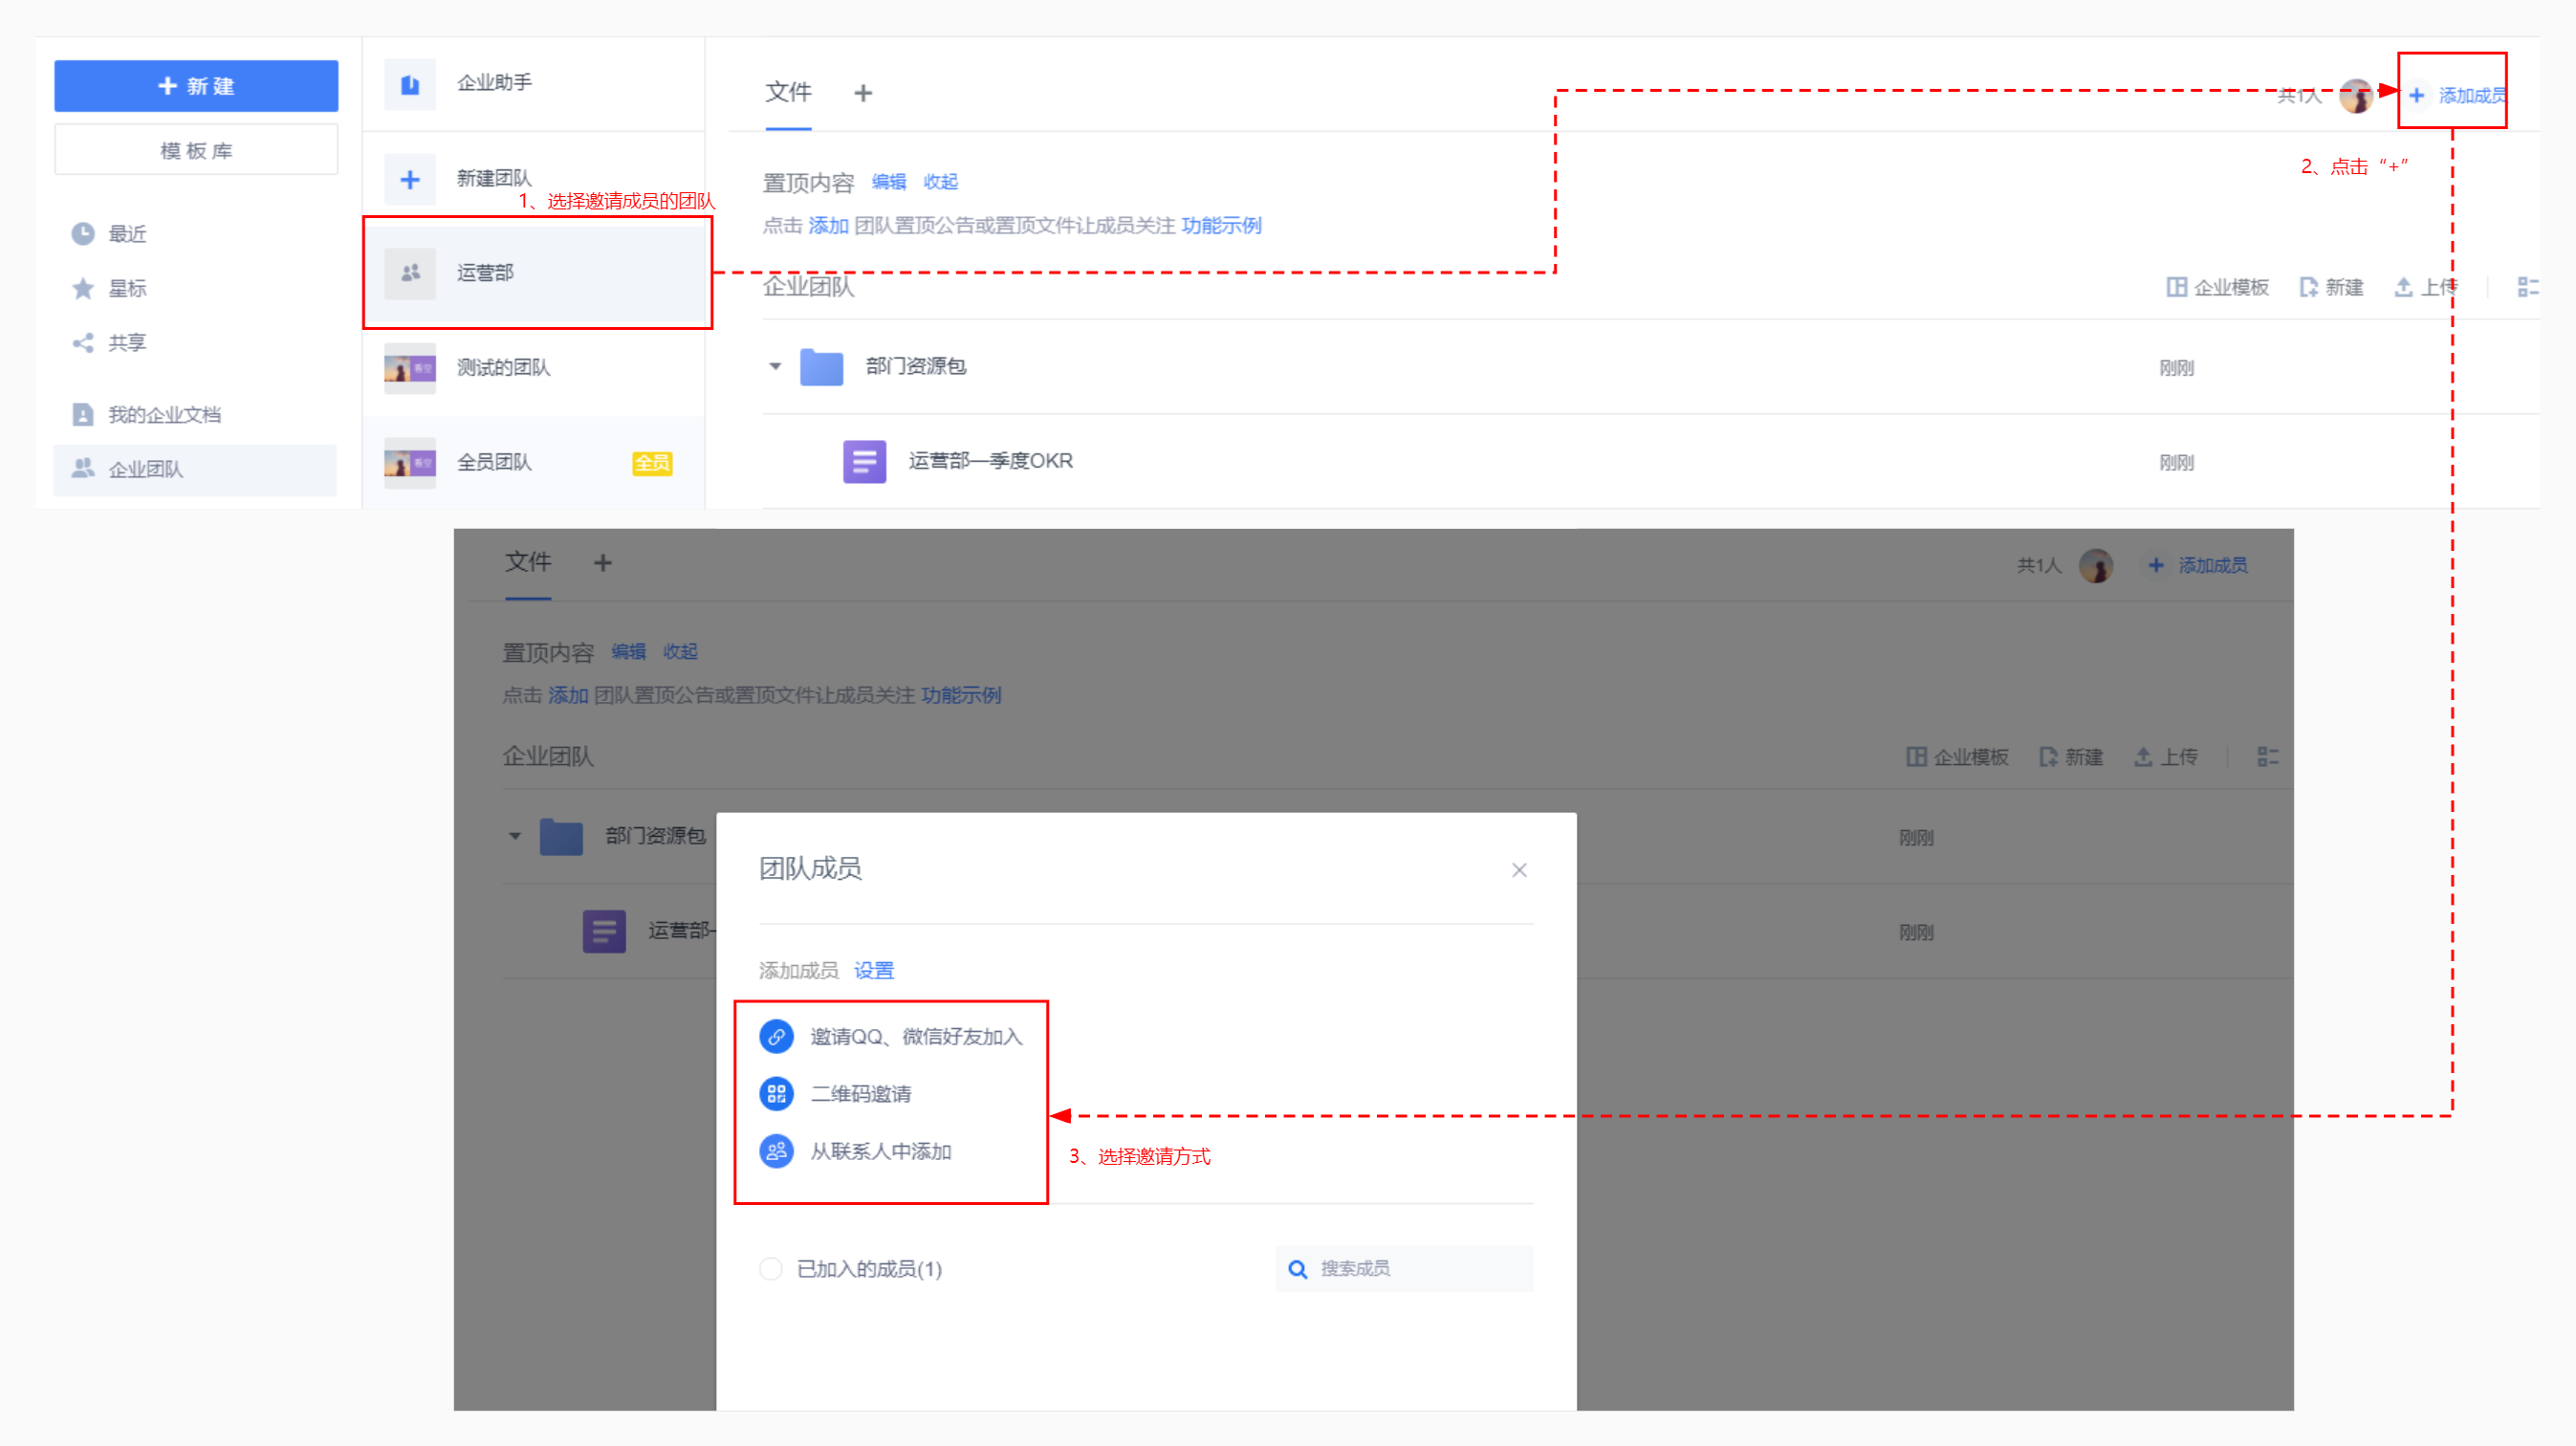Screen dimensions: 2576x1446
Task: Open 运营部—季度OKR document in top panel
Action: tap(990, 461)
